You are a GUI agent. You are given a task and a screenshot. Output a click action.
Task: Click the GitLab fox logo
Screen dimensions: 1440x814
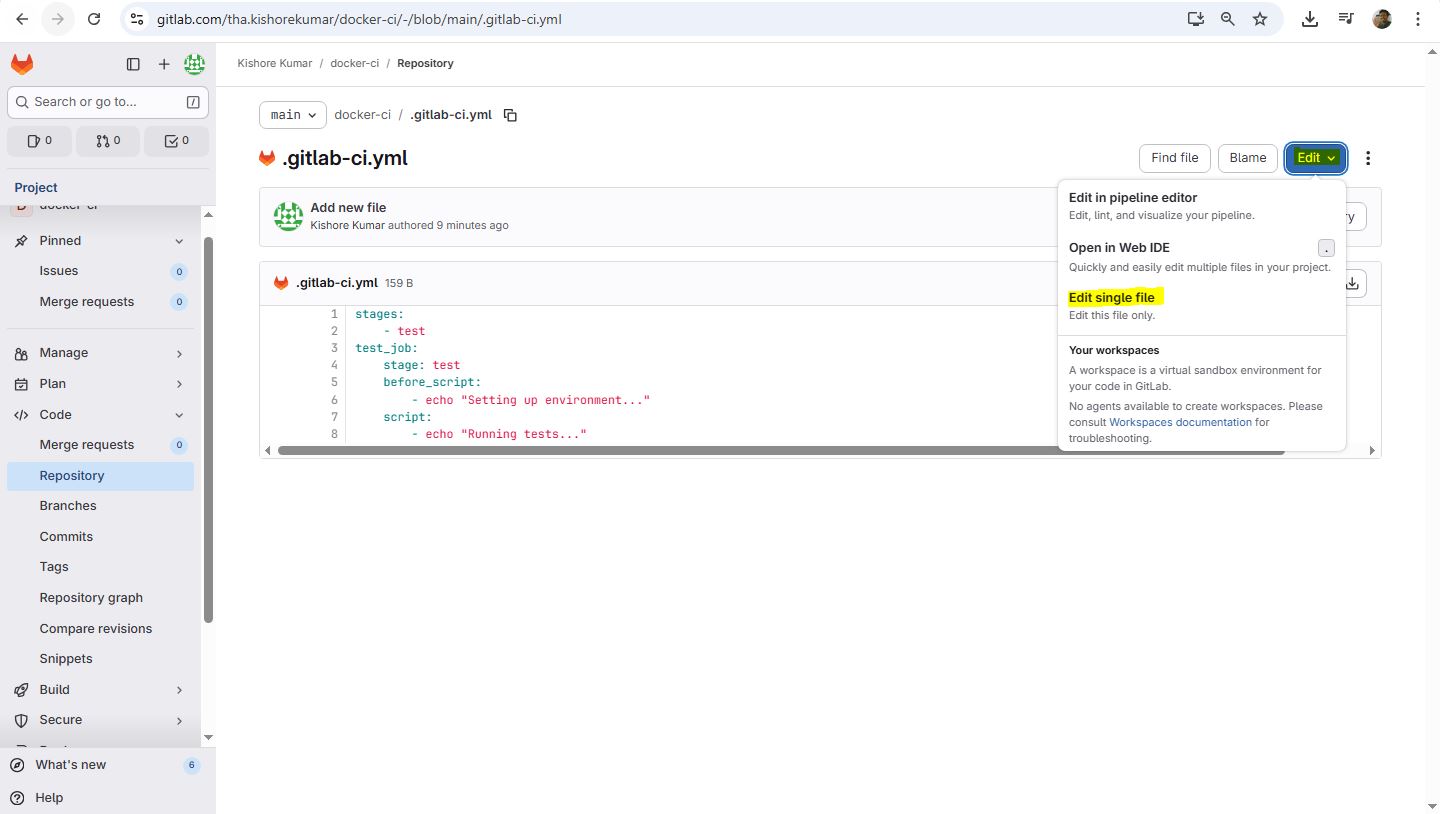(22, 65)
